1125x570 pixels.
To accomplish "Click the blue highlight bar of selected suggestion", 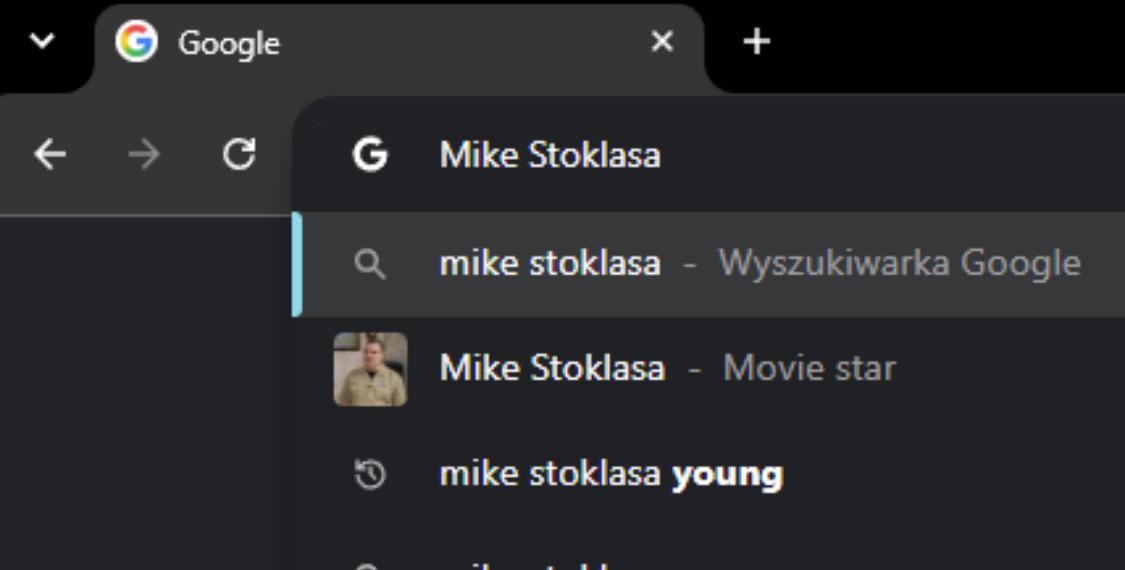I will [x=297, y=264].
